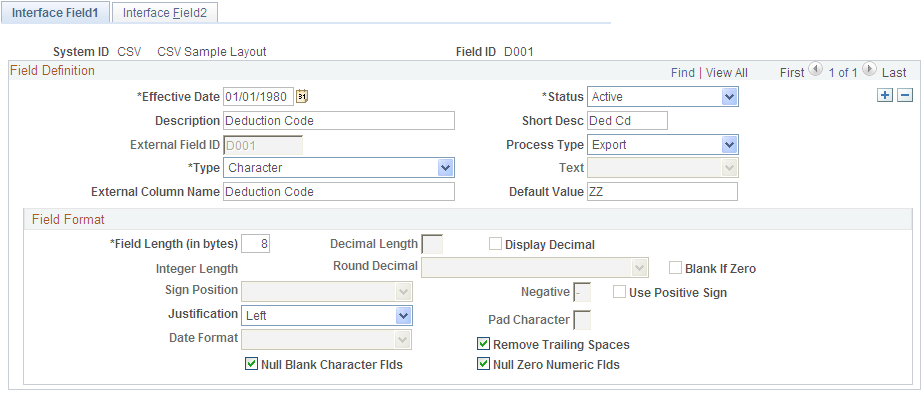
Task: Click the 'CSV Sample Layout' text
Action: point(212,52)
